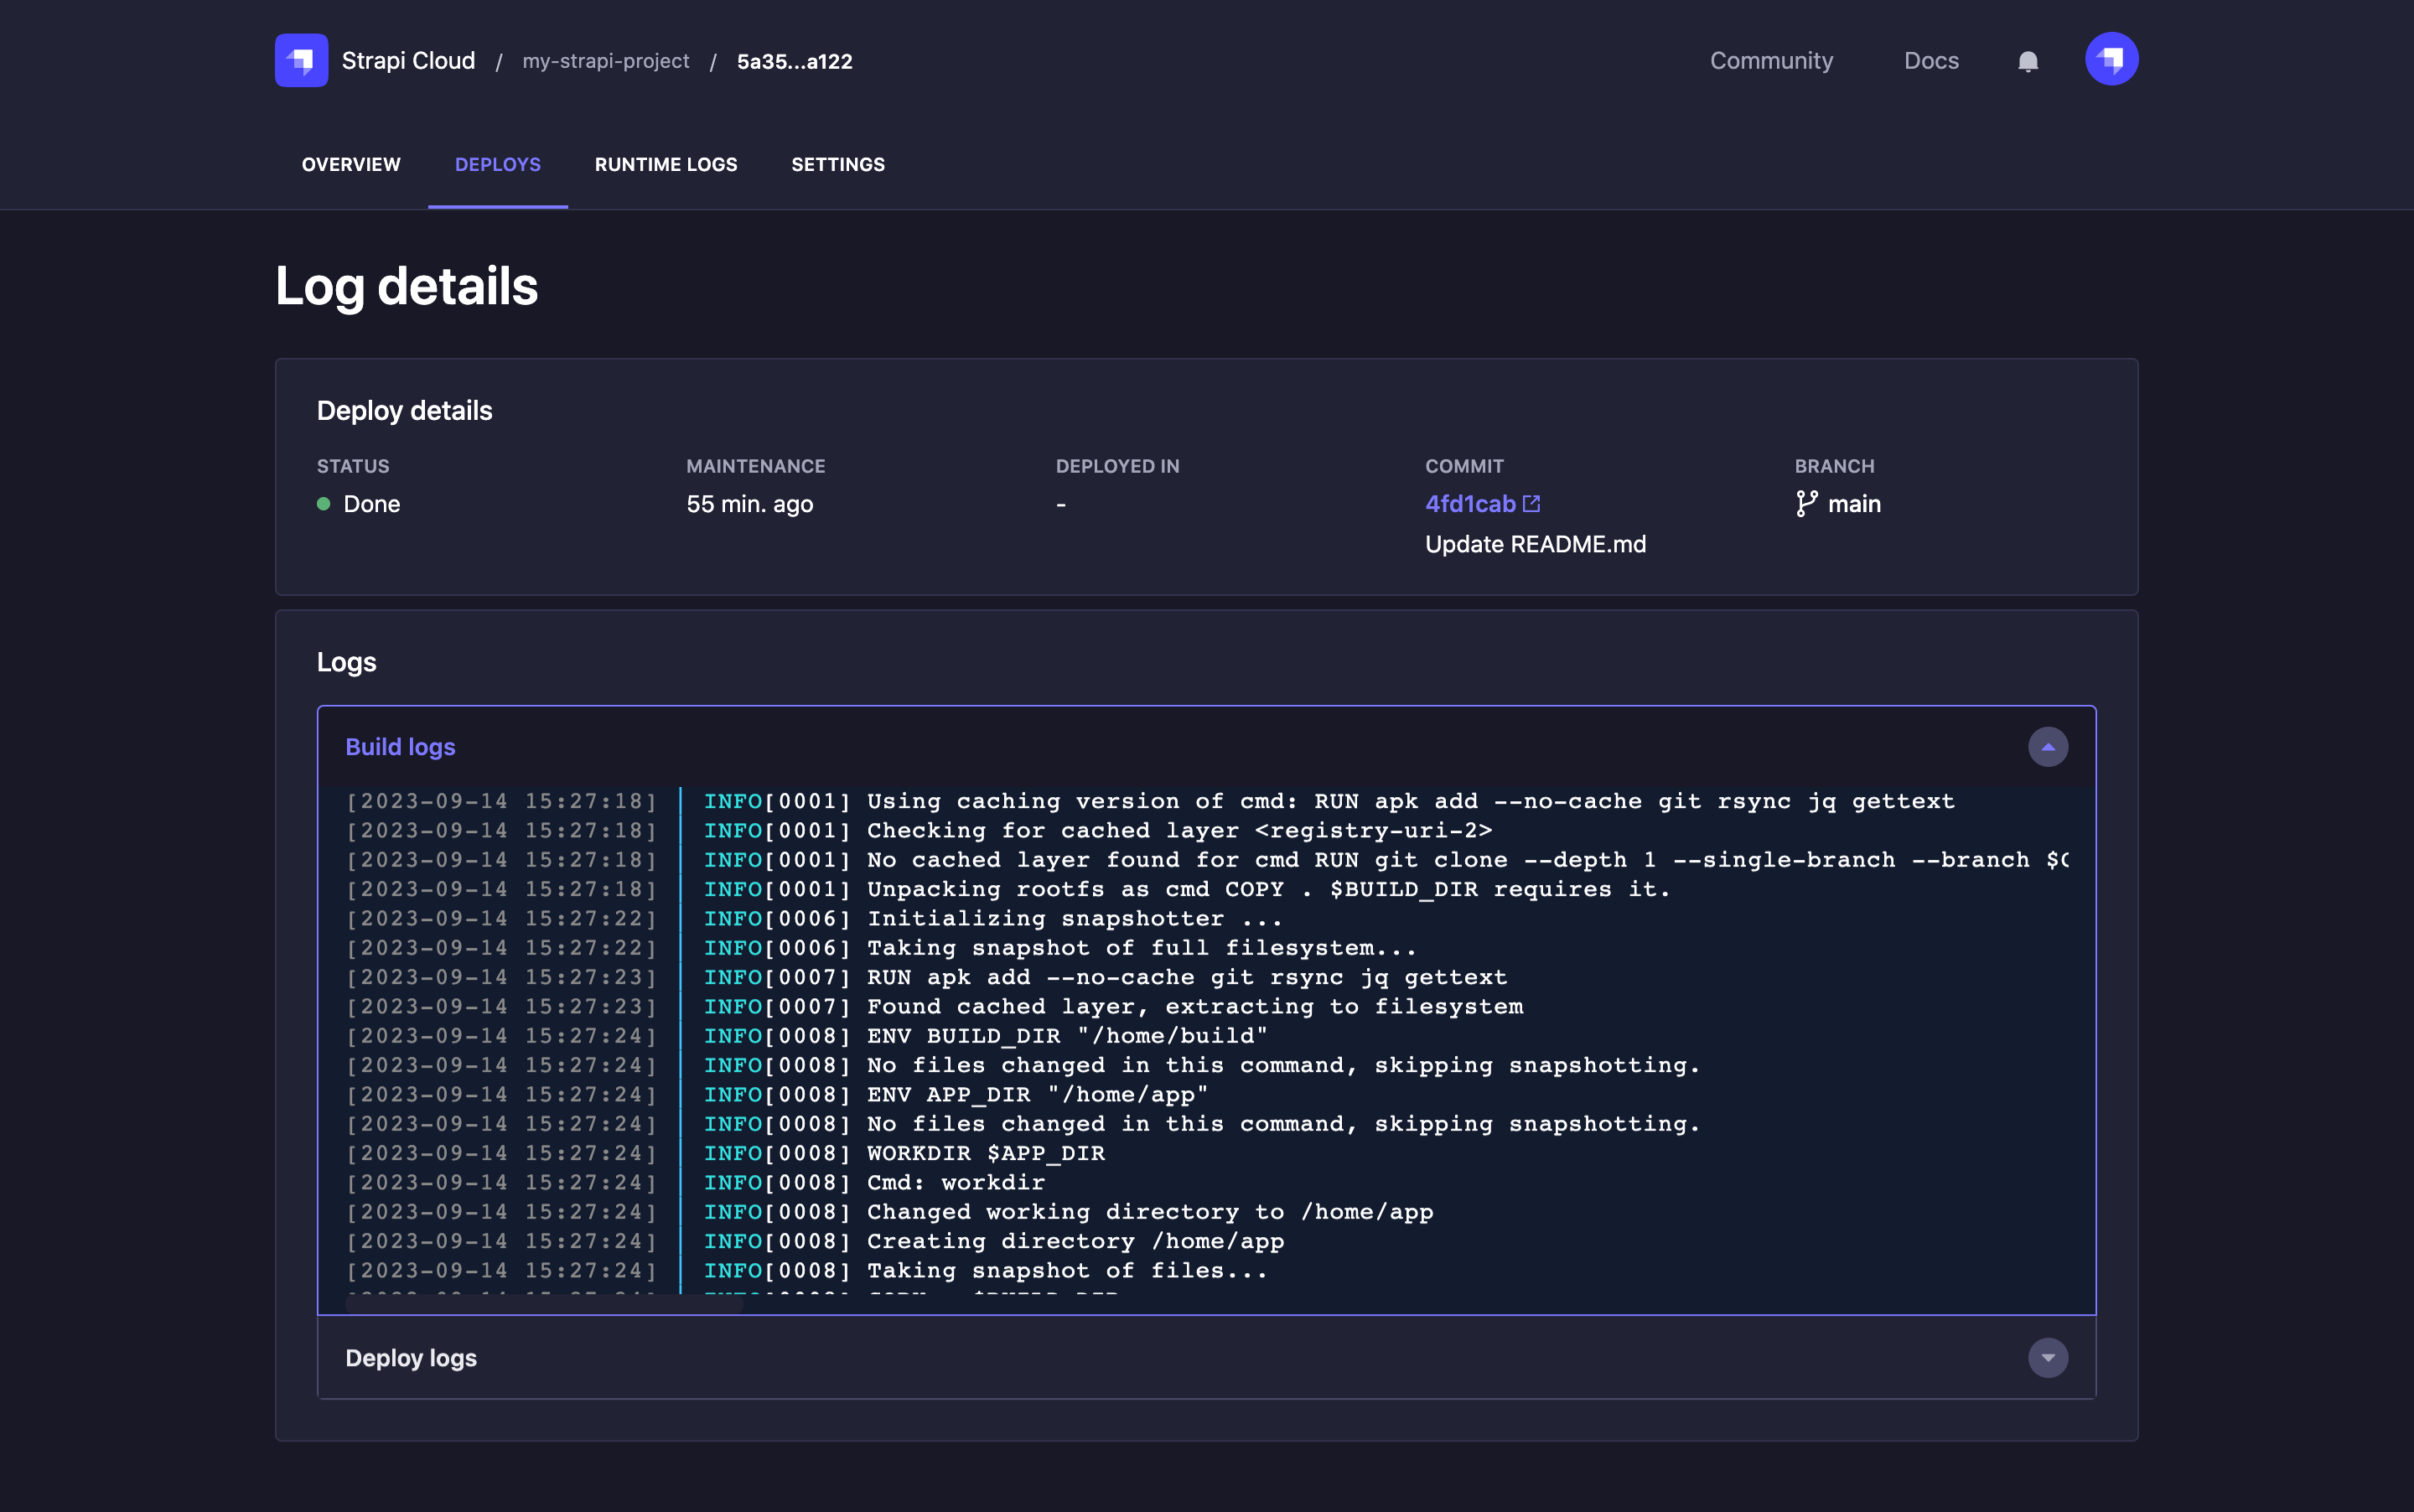Click the Strapi Cloud logo icon

pos(301,61)
